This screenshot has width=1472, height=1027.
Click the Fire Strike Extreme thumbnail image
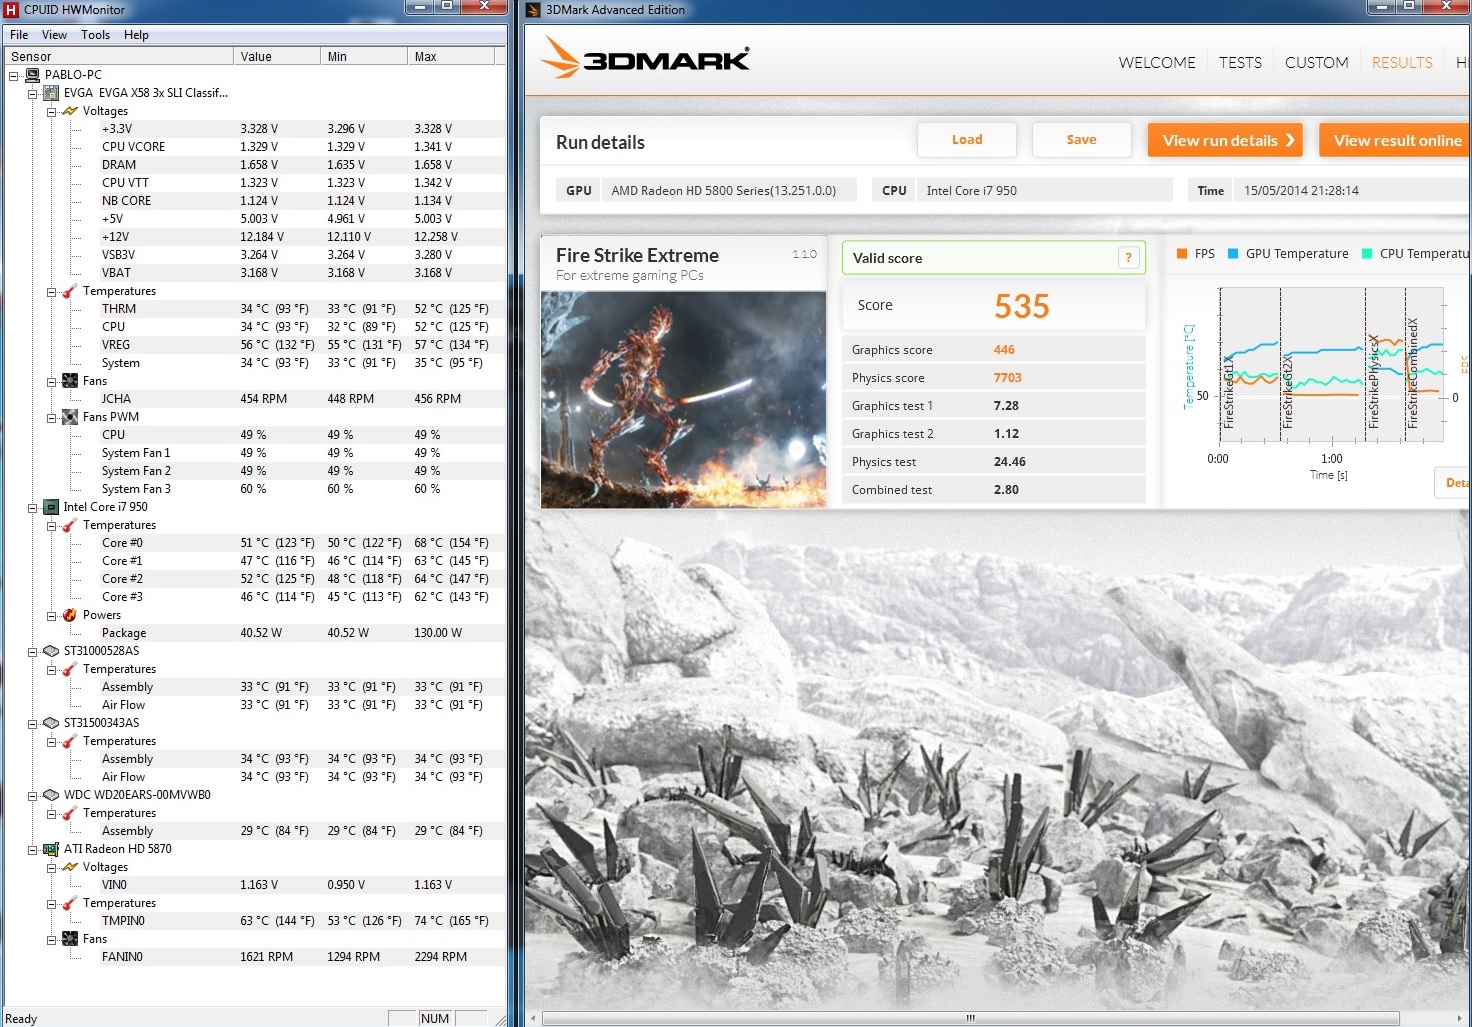[x=683, y=399]
